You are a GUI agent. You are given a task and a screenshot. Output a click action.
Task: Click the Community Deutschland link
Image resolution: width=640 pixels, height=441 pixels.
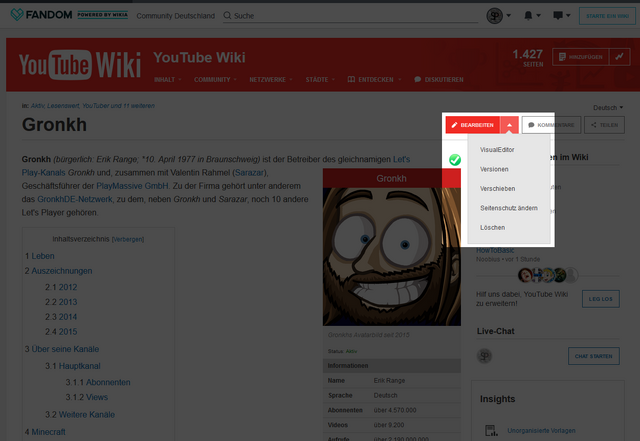176,16
